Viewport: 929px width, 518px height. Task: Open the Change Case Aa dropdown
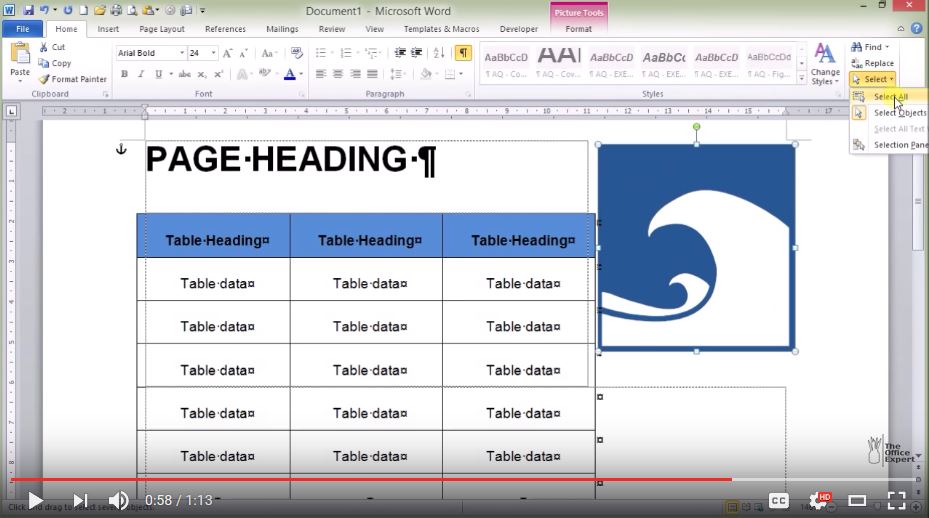coord(268,53)
